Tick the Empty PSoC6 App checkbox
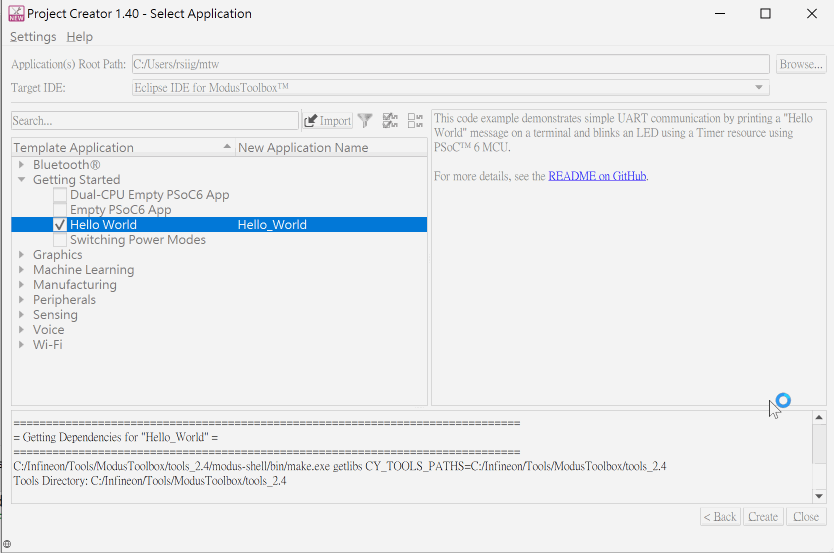The width and height of the screenshot is (834, 553). (60, 210)
